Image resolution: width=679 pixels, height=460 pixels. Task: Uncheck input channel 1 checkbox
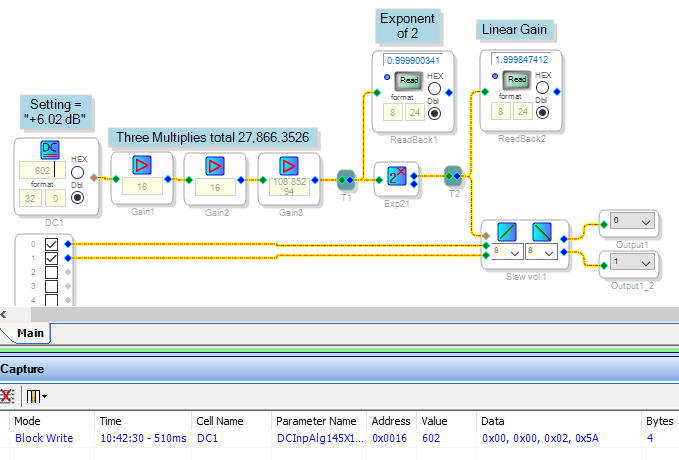(52, 259)
